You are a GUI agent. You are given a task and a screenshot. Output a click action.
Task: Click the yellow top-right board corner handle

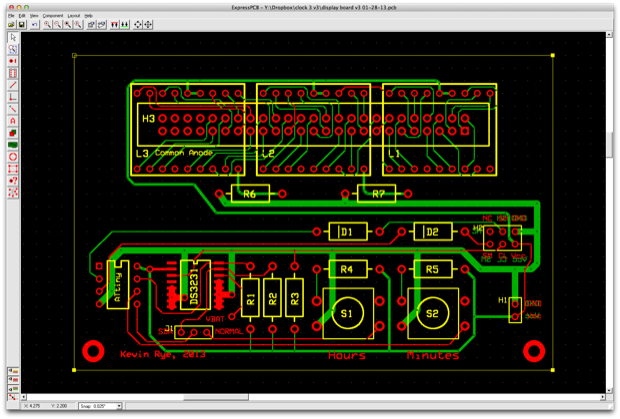[x=552, y=55]
